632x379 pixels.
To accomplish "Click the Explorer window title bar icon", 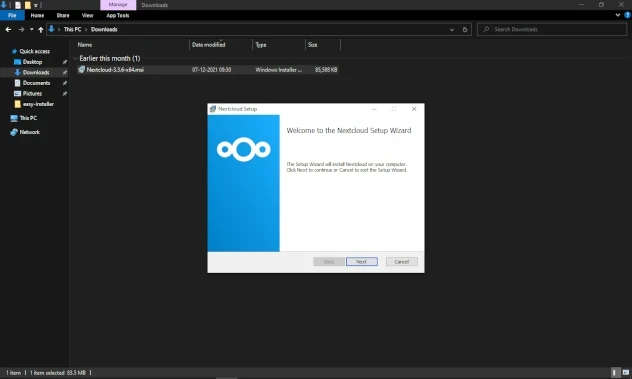I will tap(4, 5).
